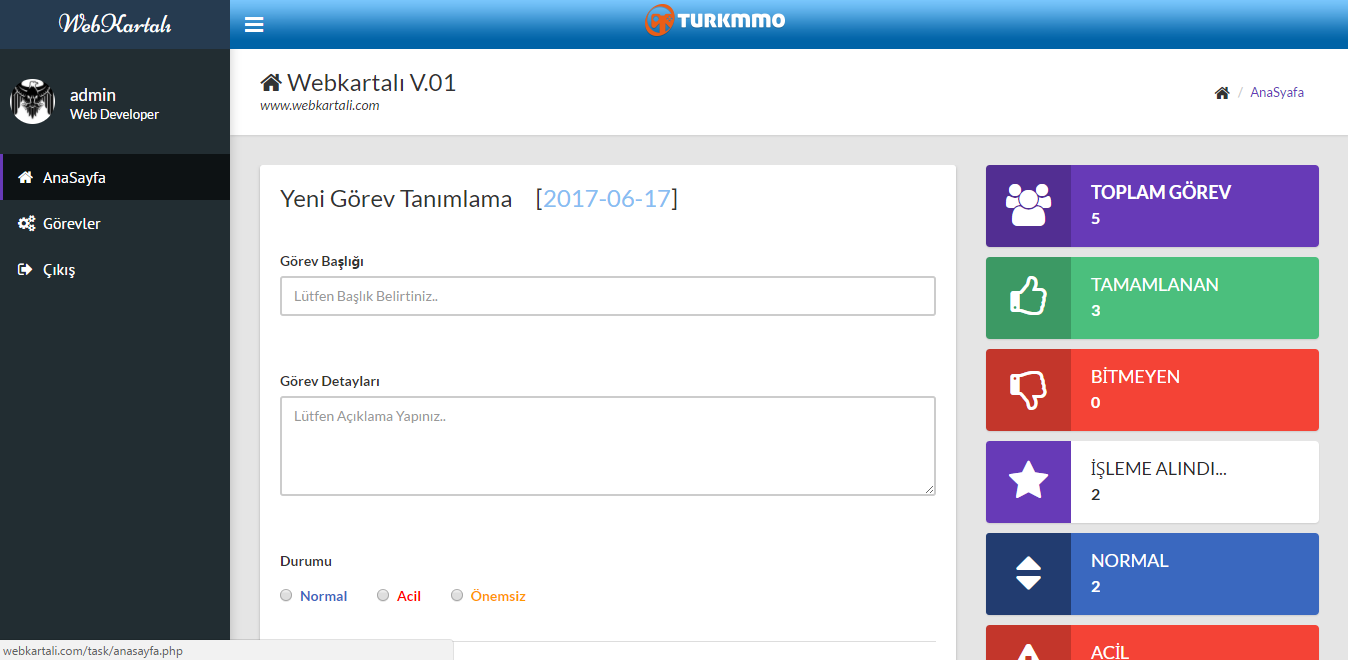Select the Normal status radio button
This screenshot has width=1348, height=660.
click(x=287, y=595)
